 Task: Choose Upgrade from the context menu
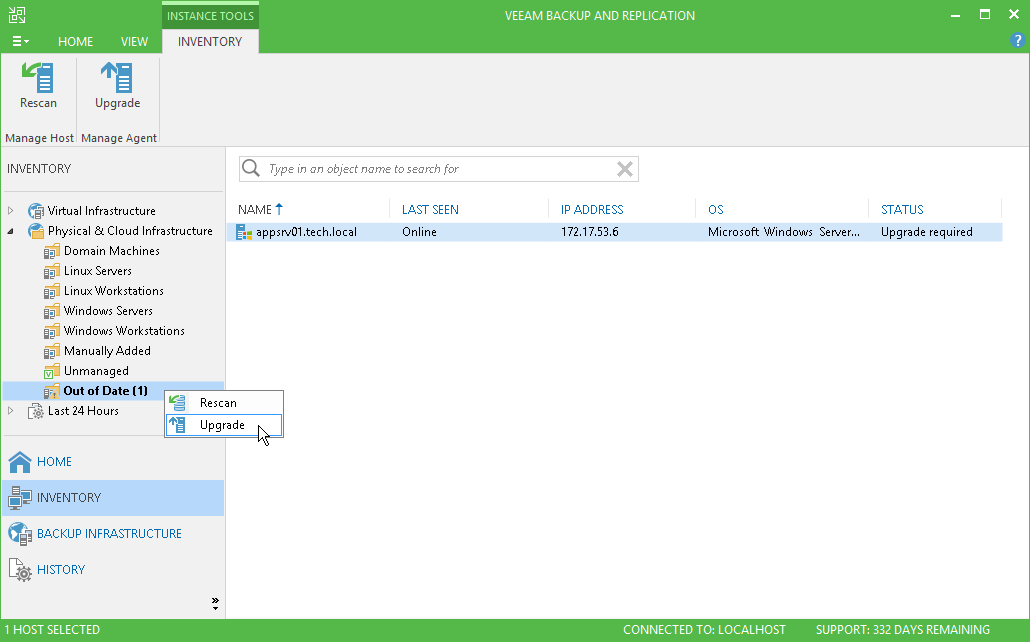click(224, 425)
